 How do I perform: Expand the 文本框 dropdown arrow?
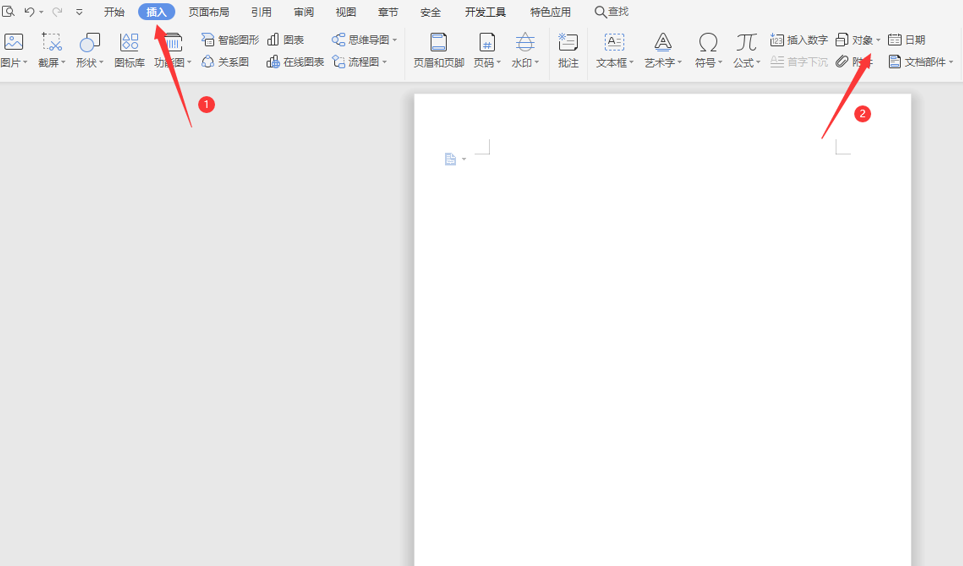point(631,63)
